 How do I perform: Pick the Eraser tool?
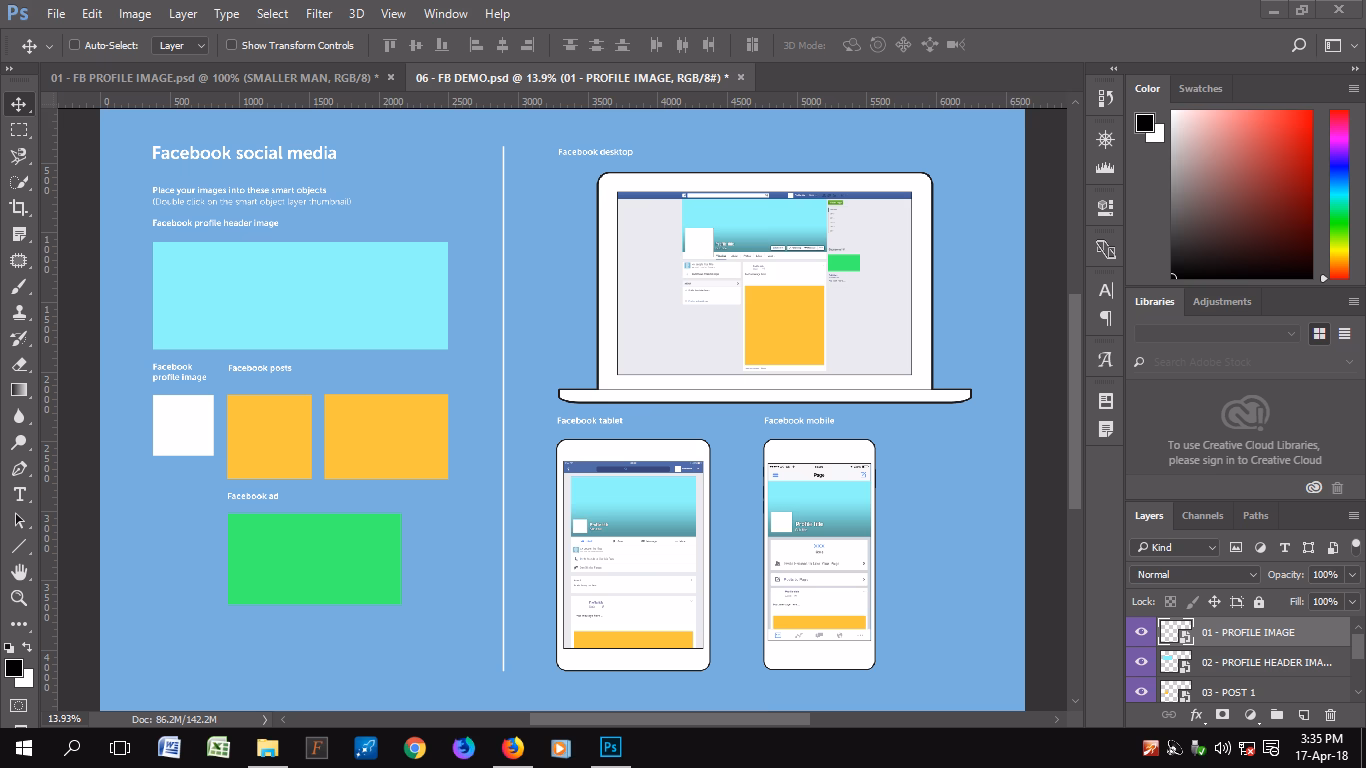[x=19, y=364]
